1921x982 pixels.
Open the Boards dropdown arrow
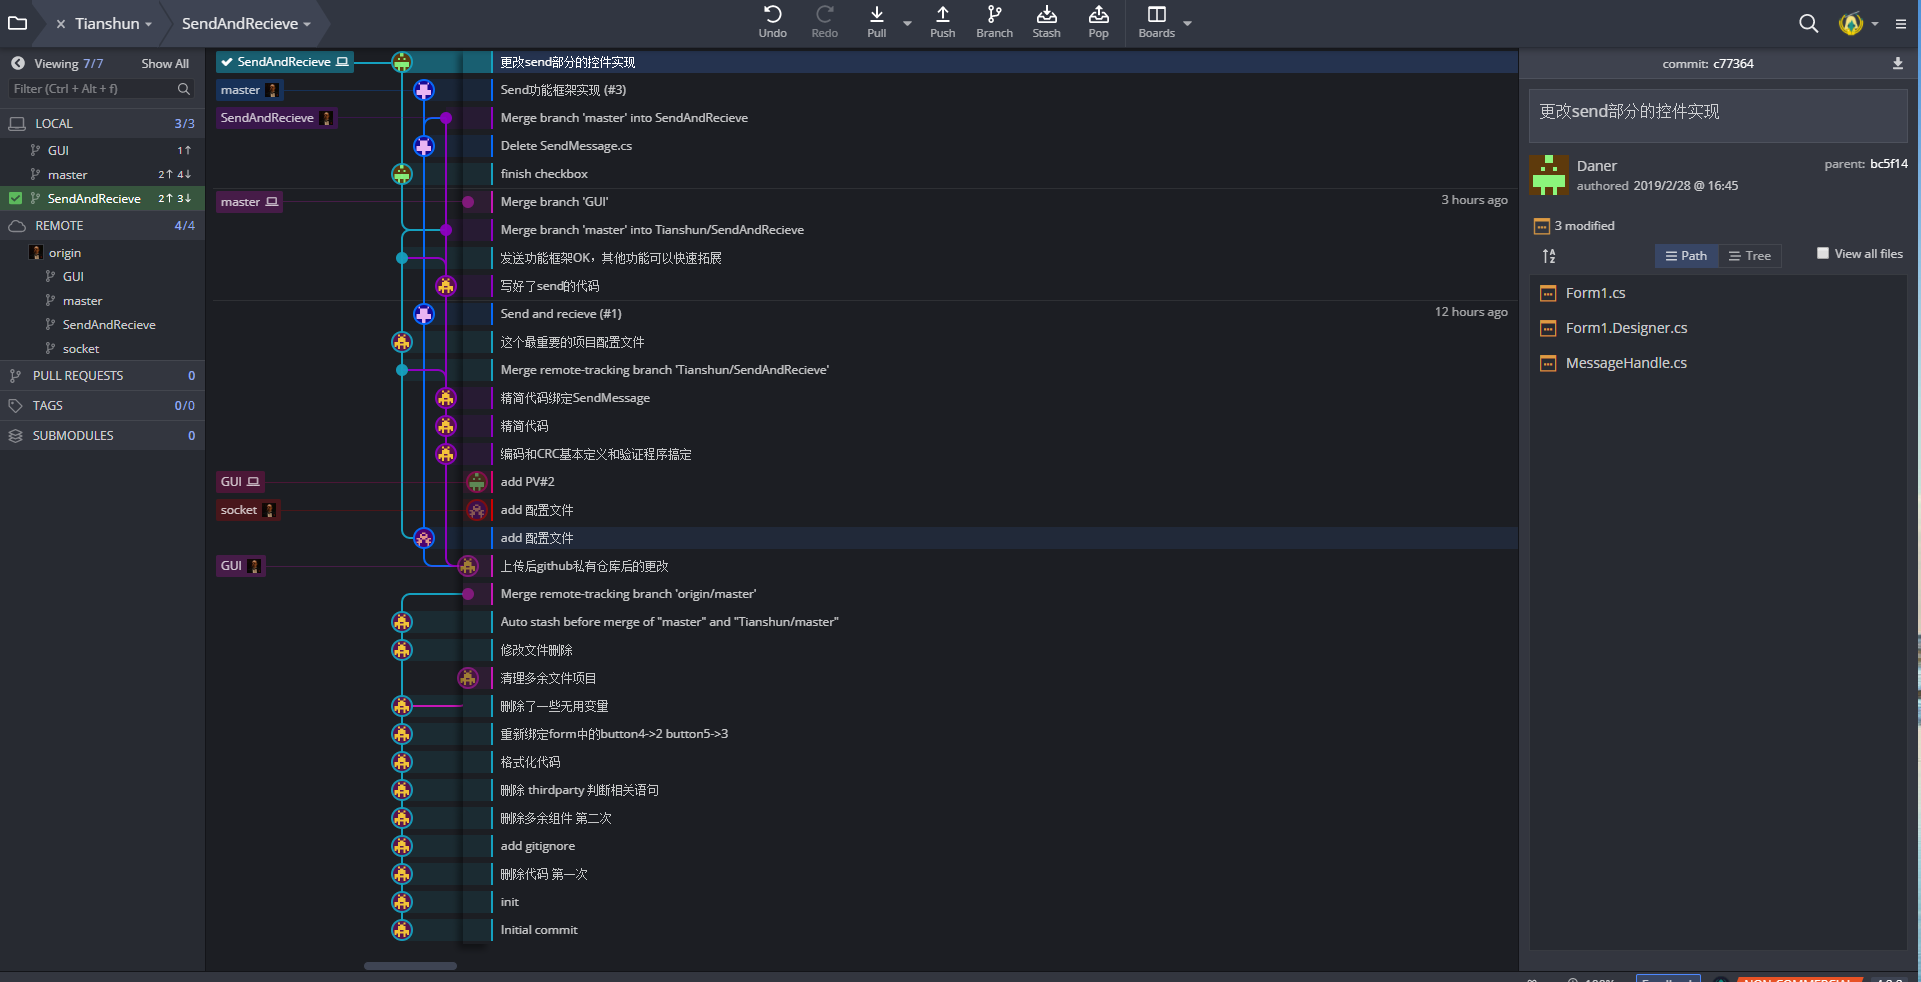click(1187, 23)
